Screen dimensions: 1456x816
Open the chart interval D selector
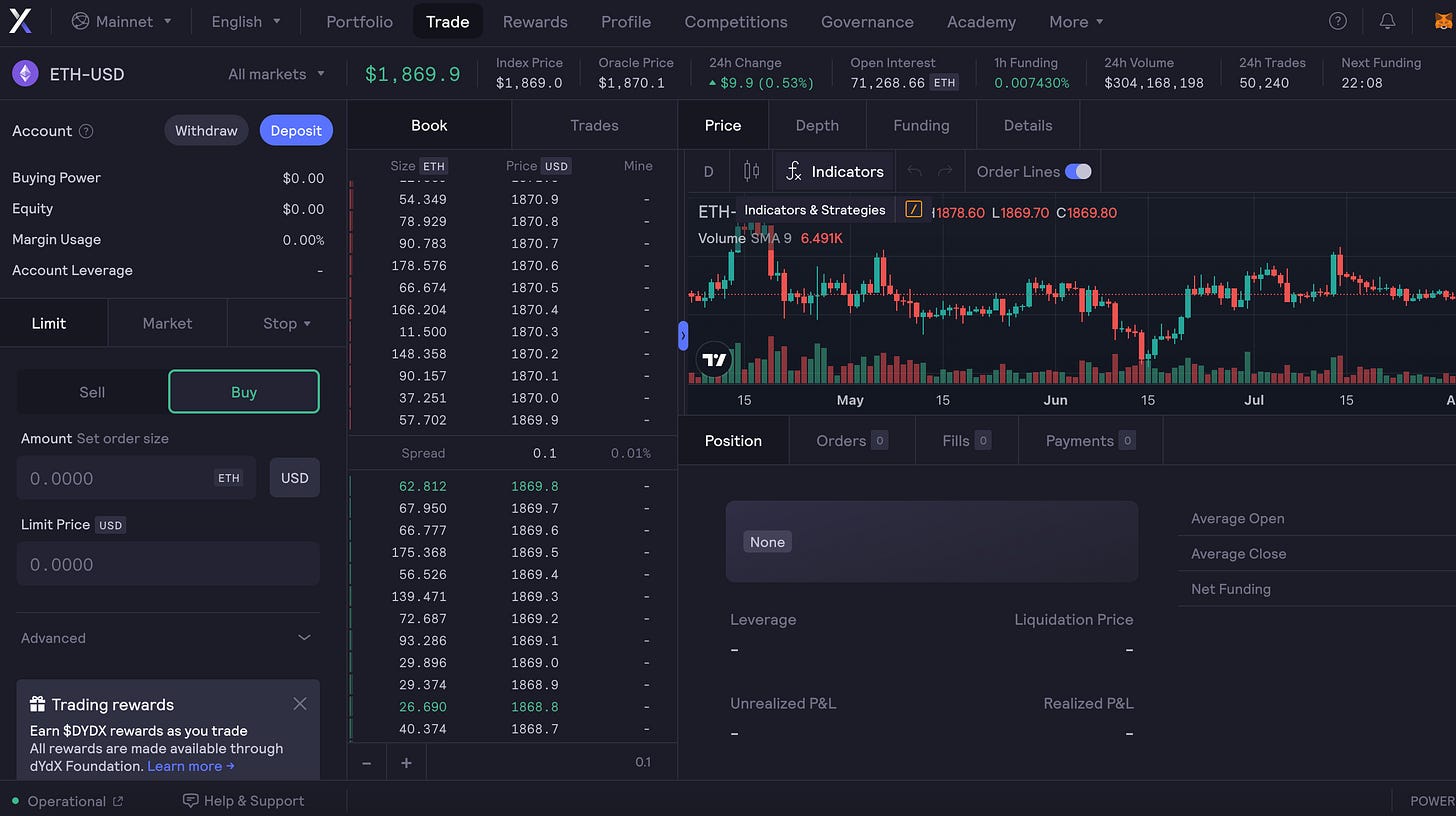coord(708,171)
